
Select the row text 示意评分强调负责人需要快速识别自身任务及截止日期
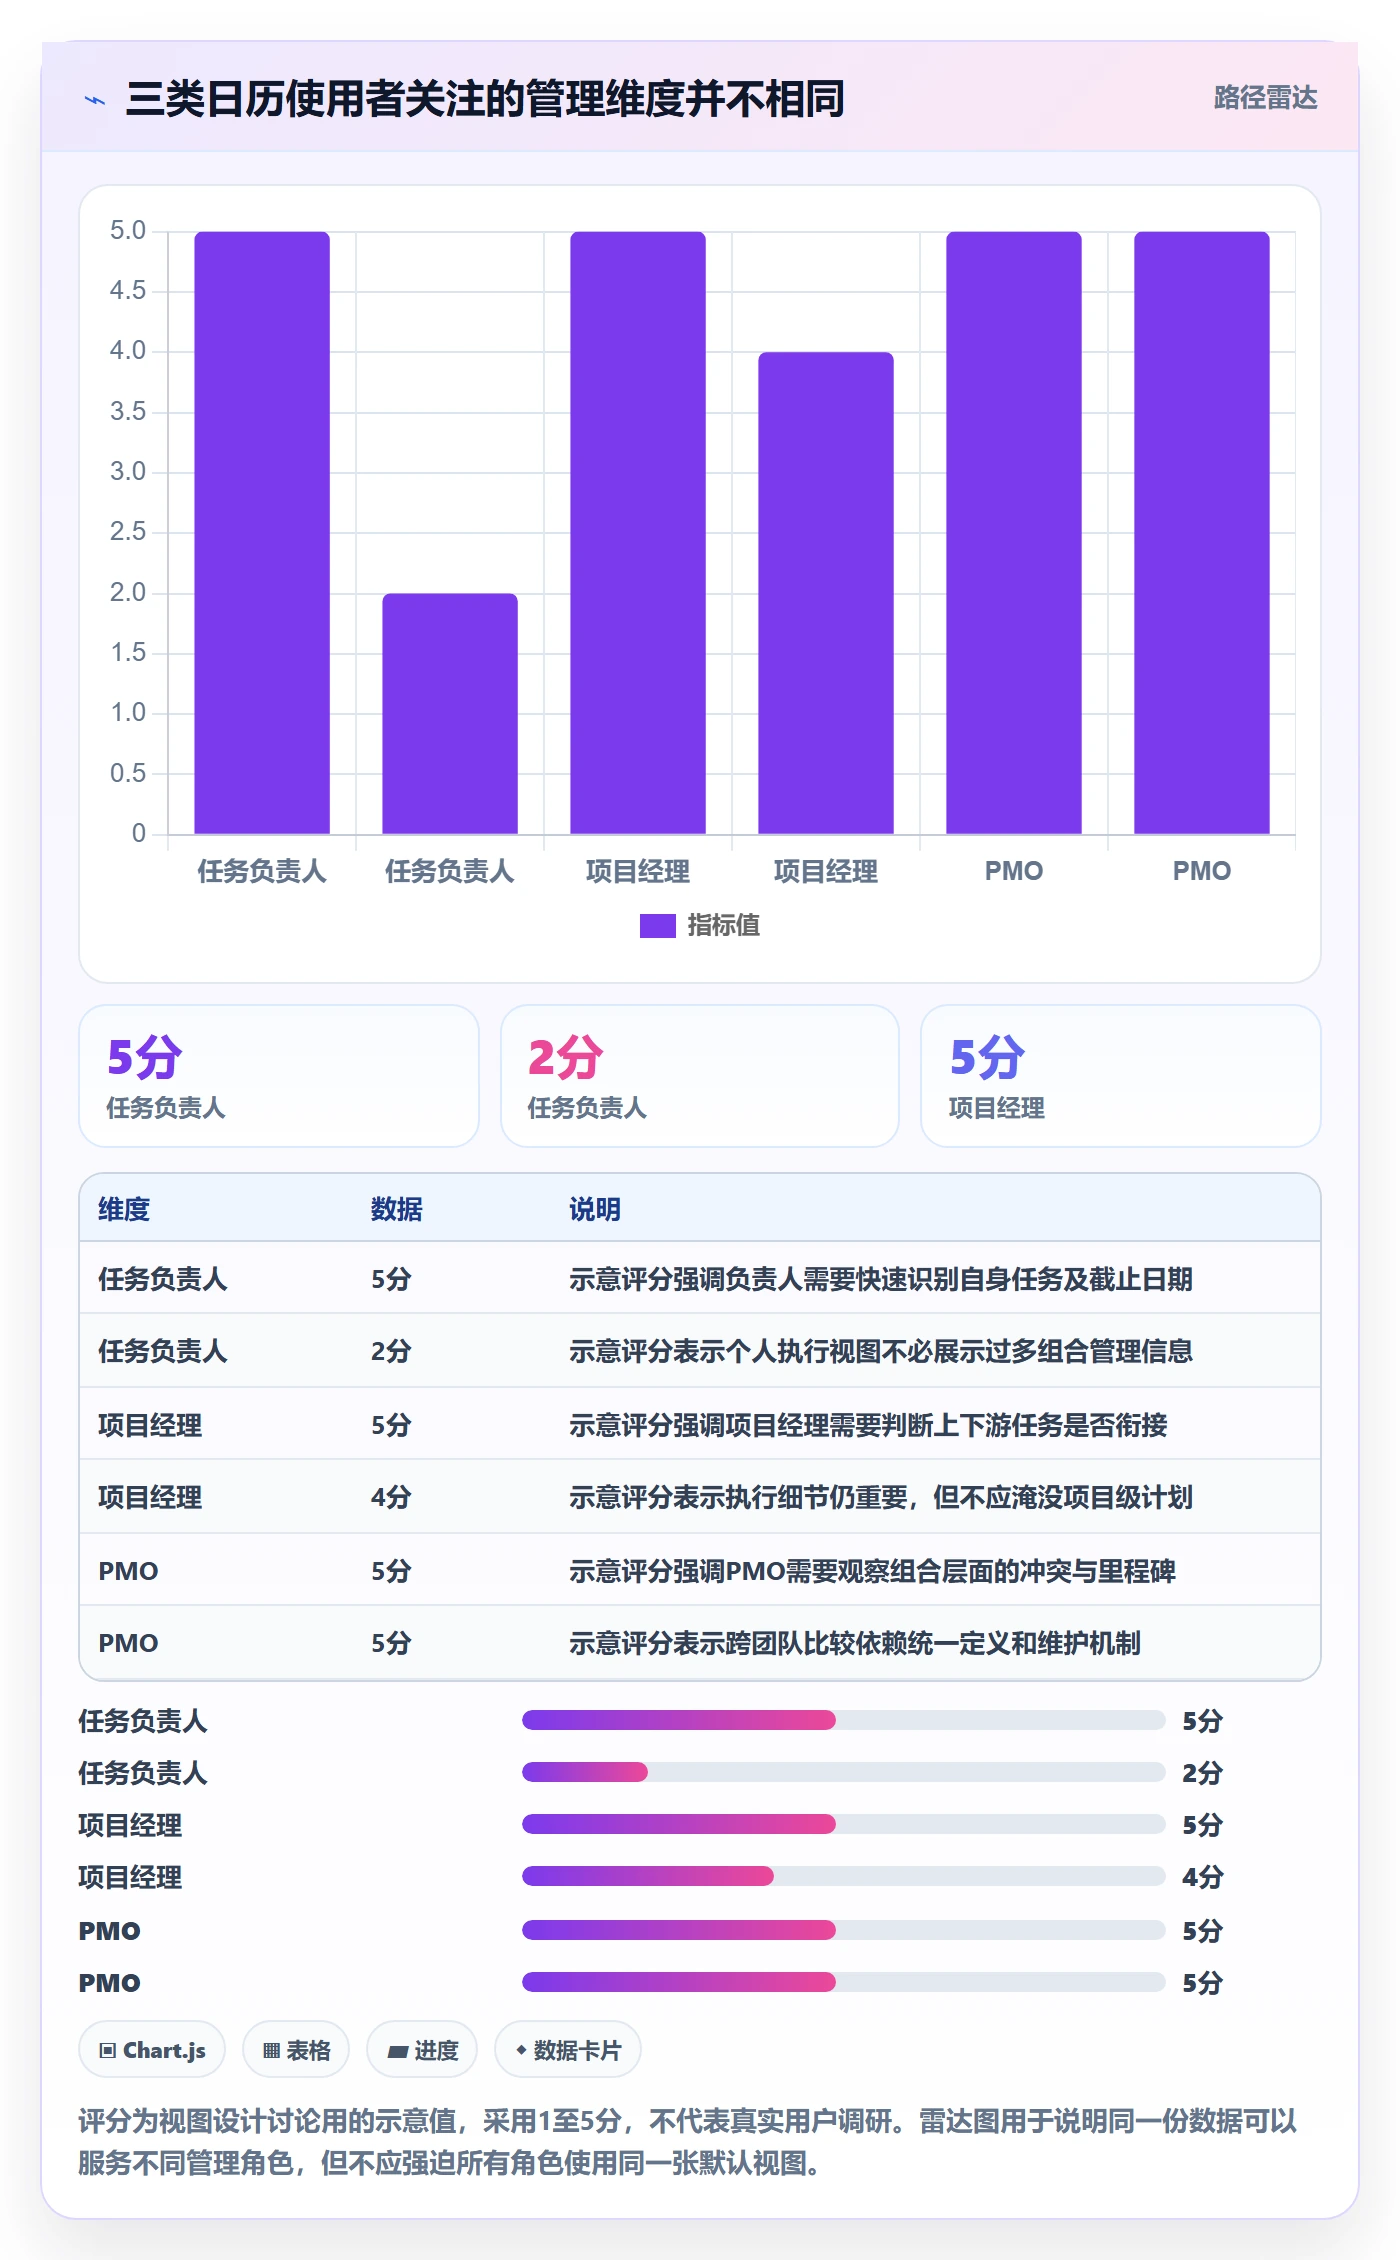click(x=881, y=1279)
